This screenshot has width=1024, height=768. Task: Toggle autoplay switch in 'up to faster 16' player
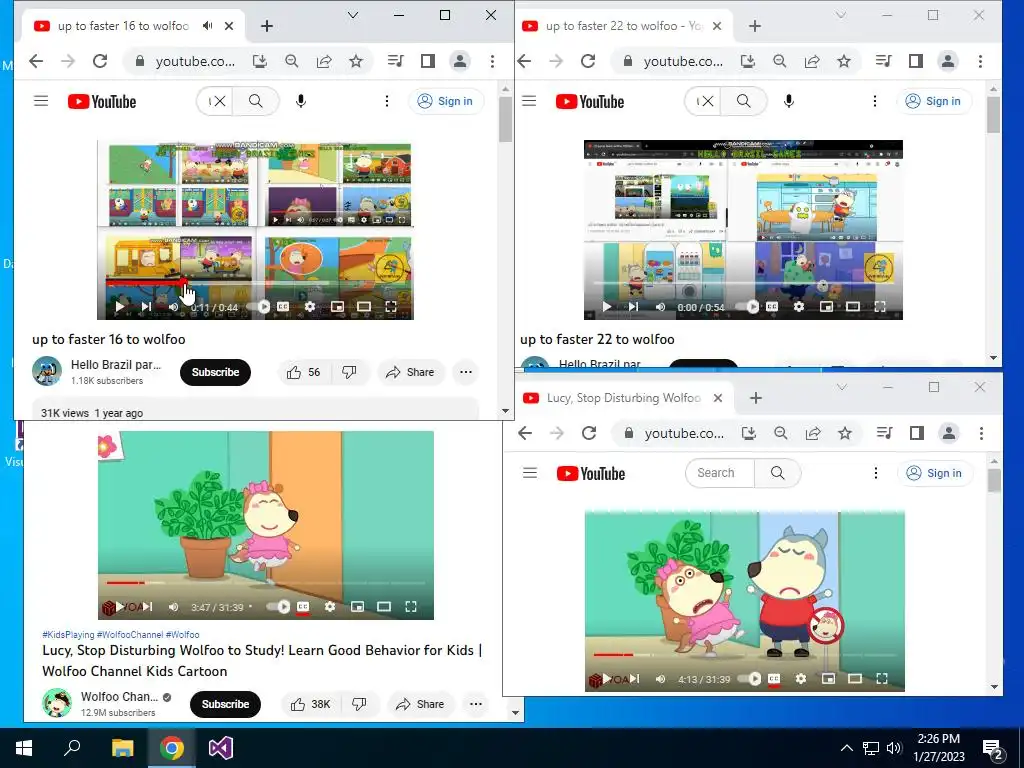coord(260,306)
